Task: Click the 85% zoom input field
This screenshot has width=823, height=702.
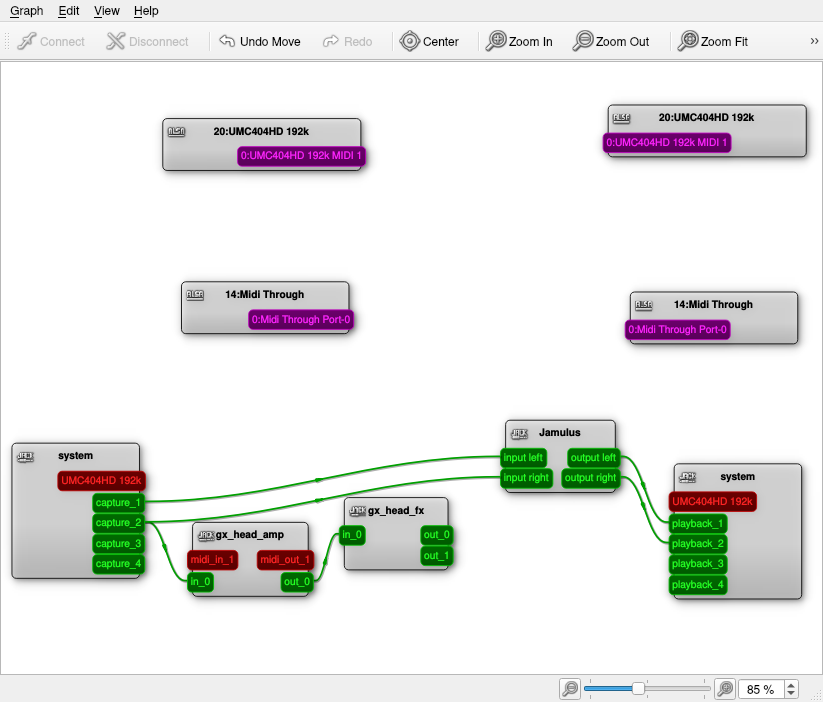Action: [x=760, y=689]
